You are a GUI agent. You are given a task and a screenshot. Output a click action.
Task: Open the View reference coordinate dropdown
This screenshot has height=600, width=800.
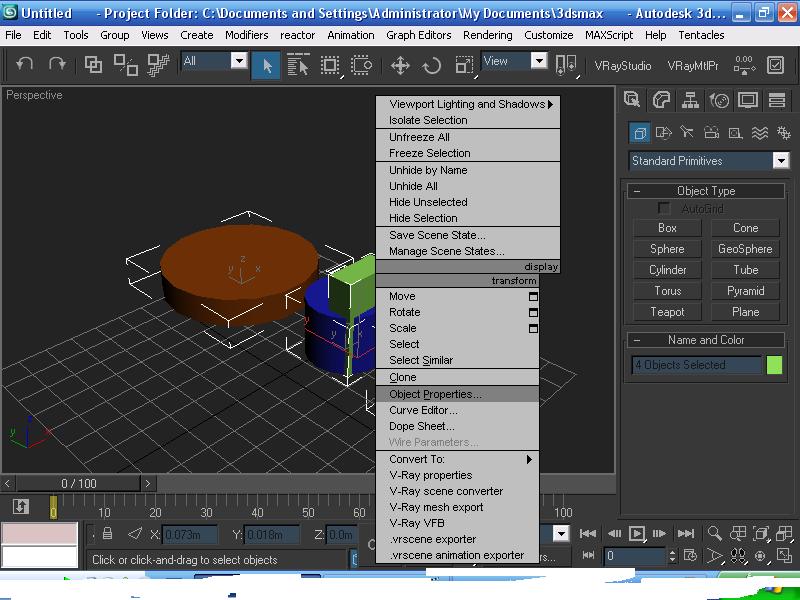coord(539,61)
